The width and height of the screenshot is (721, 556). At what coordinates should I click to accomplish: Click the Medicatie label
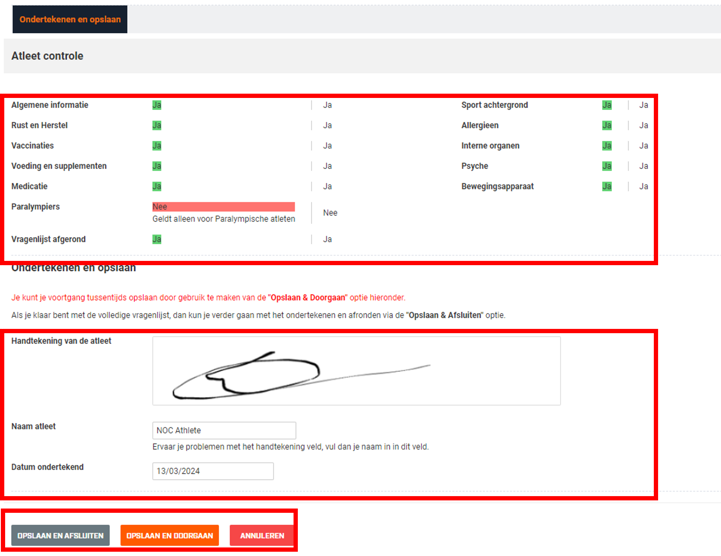[x=29, y=186]
